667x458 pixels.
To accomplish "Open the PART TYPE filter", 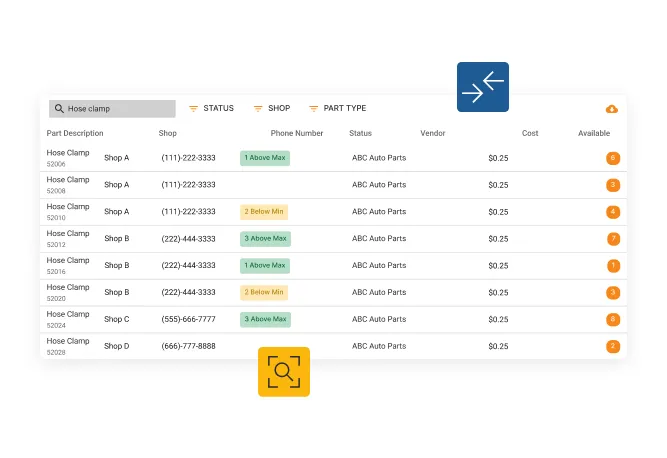I will pos(338,108).
